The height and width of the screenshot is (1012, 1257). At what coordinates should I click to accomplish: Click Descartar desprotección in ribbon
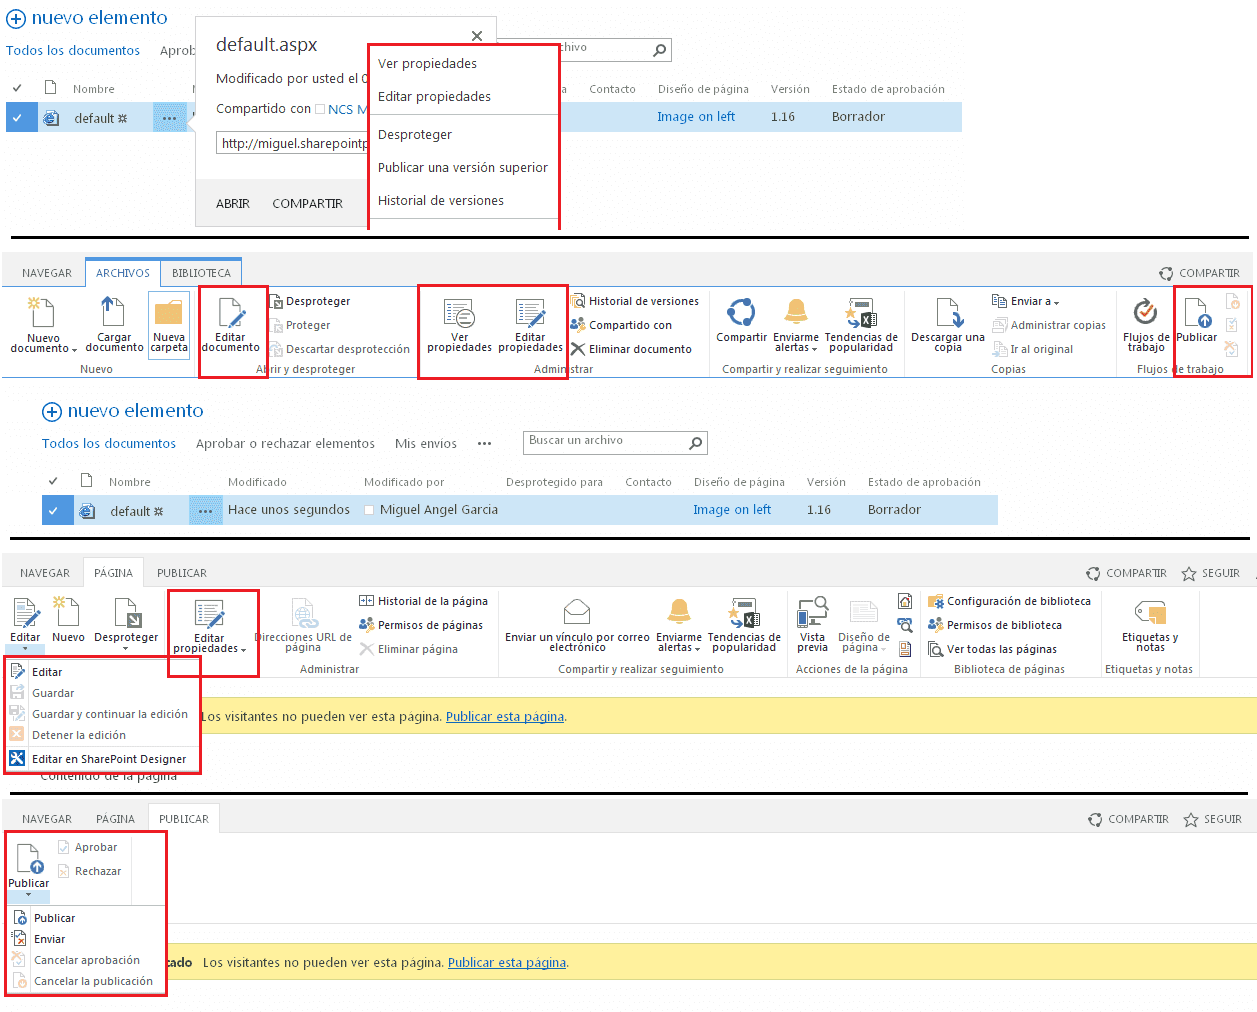(x=340, y=349)
